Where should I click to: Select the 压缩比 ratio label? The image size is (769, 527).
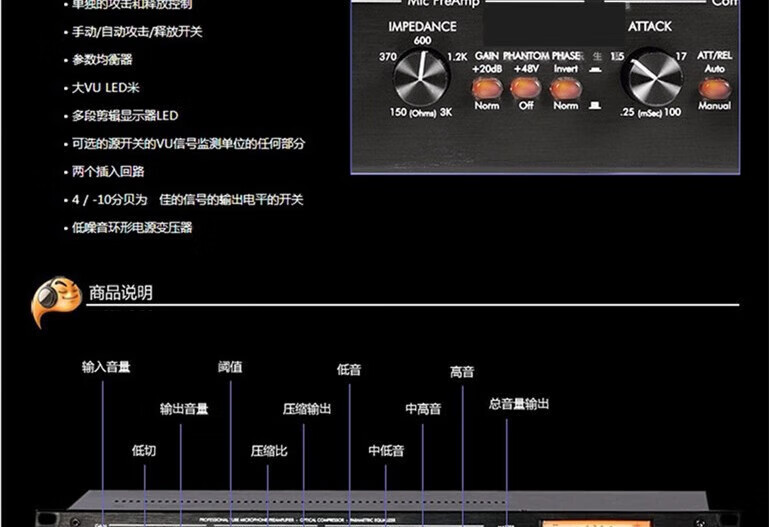269,451
